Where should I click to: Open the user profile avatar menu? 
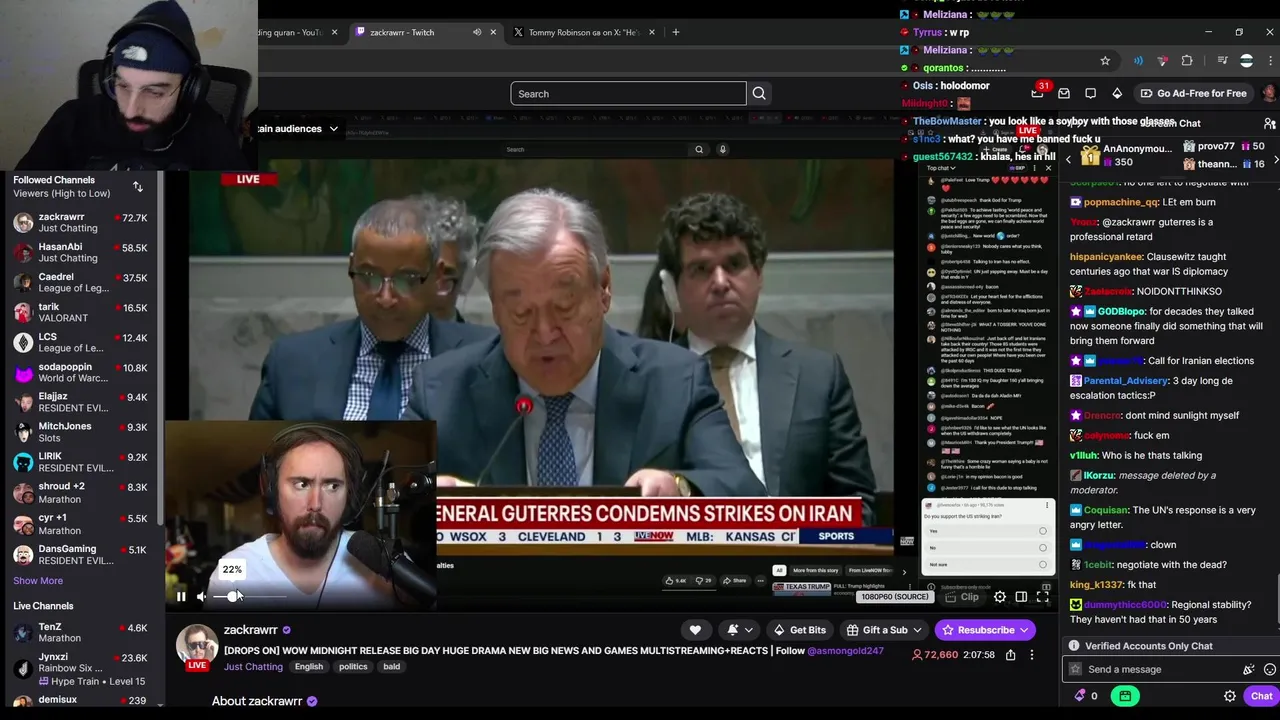click(x=1269, y=93)
